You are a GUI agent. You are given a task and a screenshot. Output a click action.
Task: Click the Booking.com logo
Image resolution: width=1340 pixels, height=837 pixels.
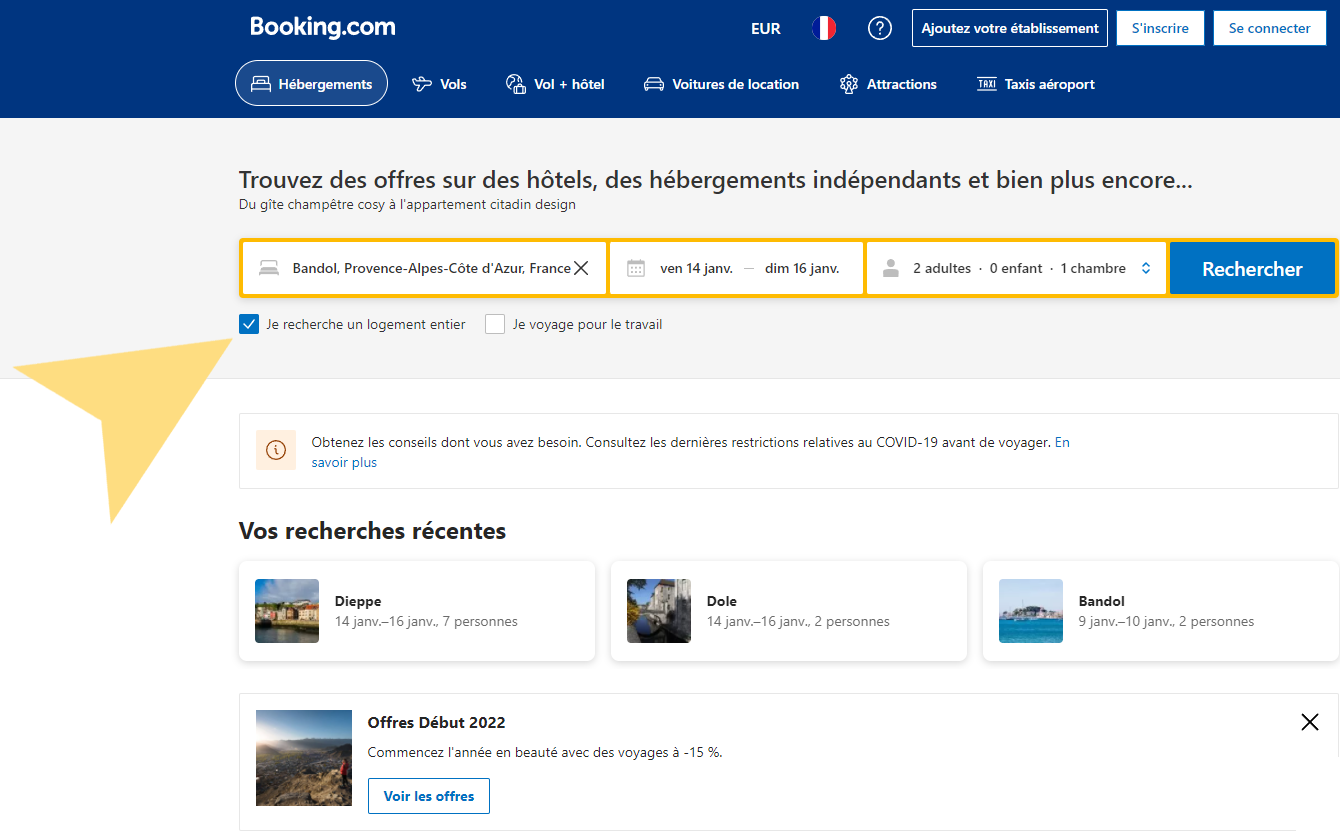[322, 27]
